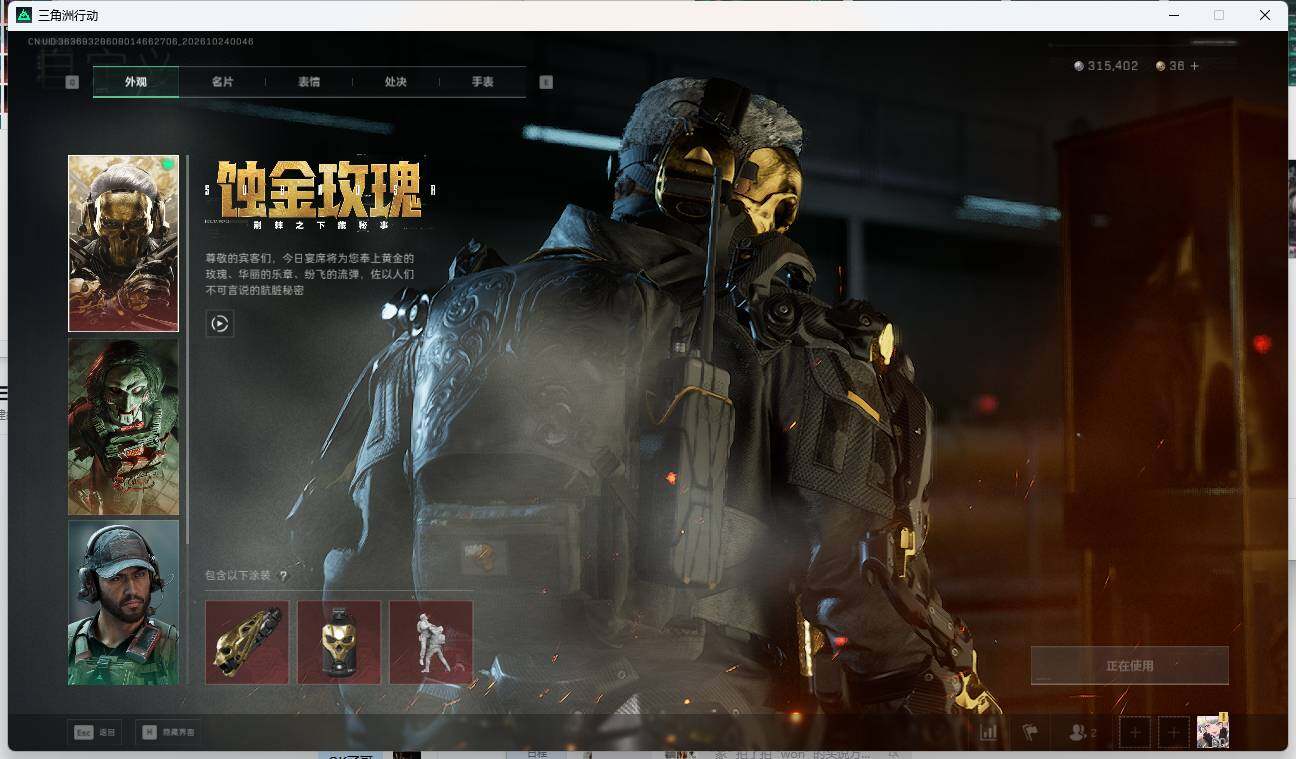Switch to the 手表 tab
This screenshot has height=759, width=1296.
point(483,82)
